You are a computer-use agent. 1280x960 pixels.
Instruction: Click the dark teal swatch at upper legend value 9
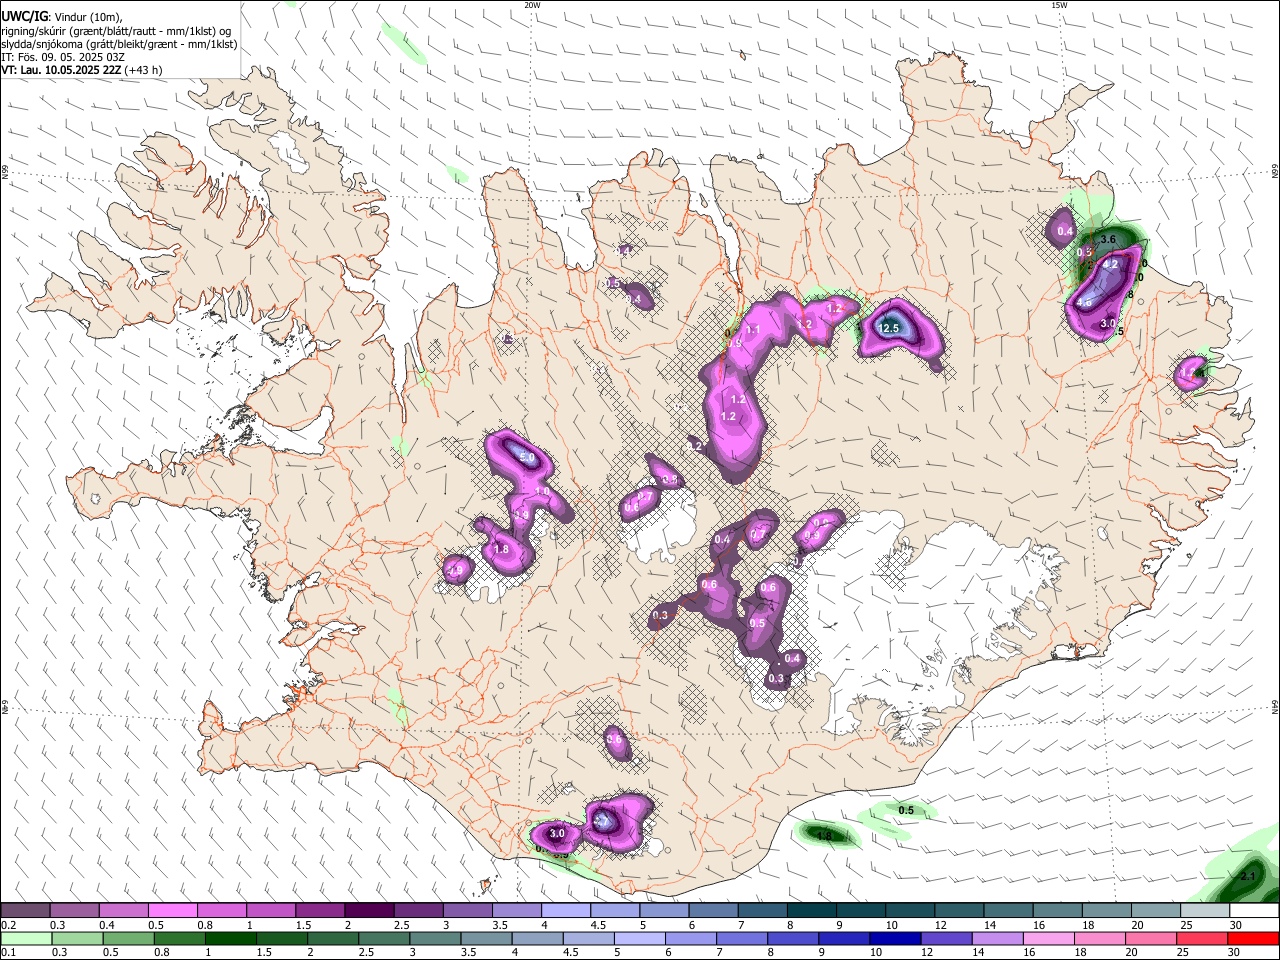[x=860, y=911]
